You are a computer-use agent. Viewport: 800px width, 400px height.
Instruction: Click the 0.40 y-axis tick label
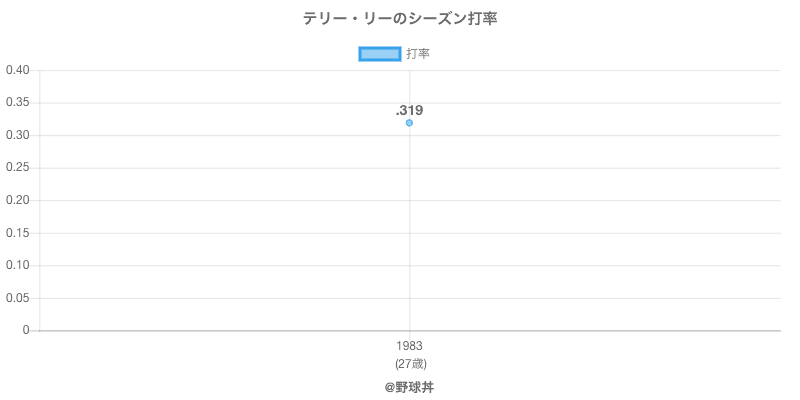click(17, 70)
